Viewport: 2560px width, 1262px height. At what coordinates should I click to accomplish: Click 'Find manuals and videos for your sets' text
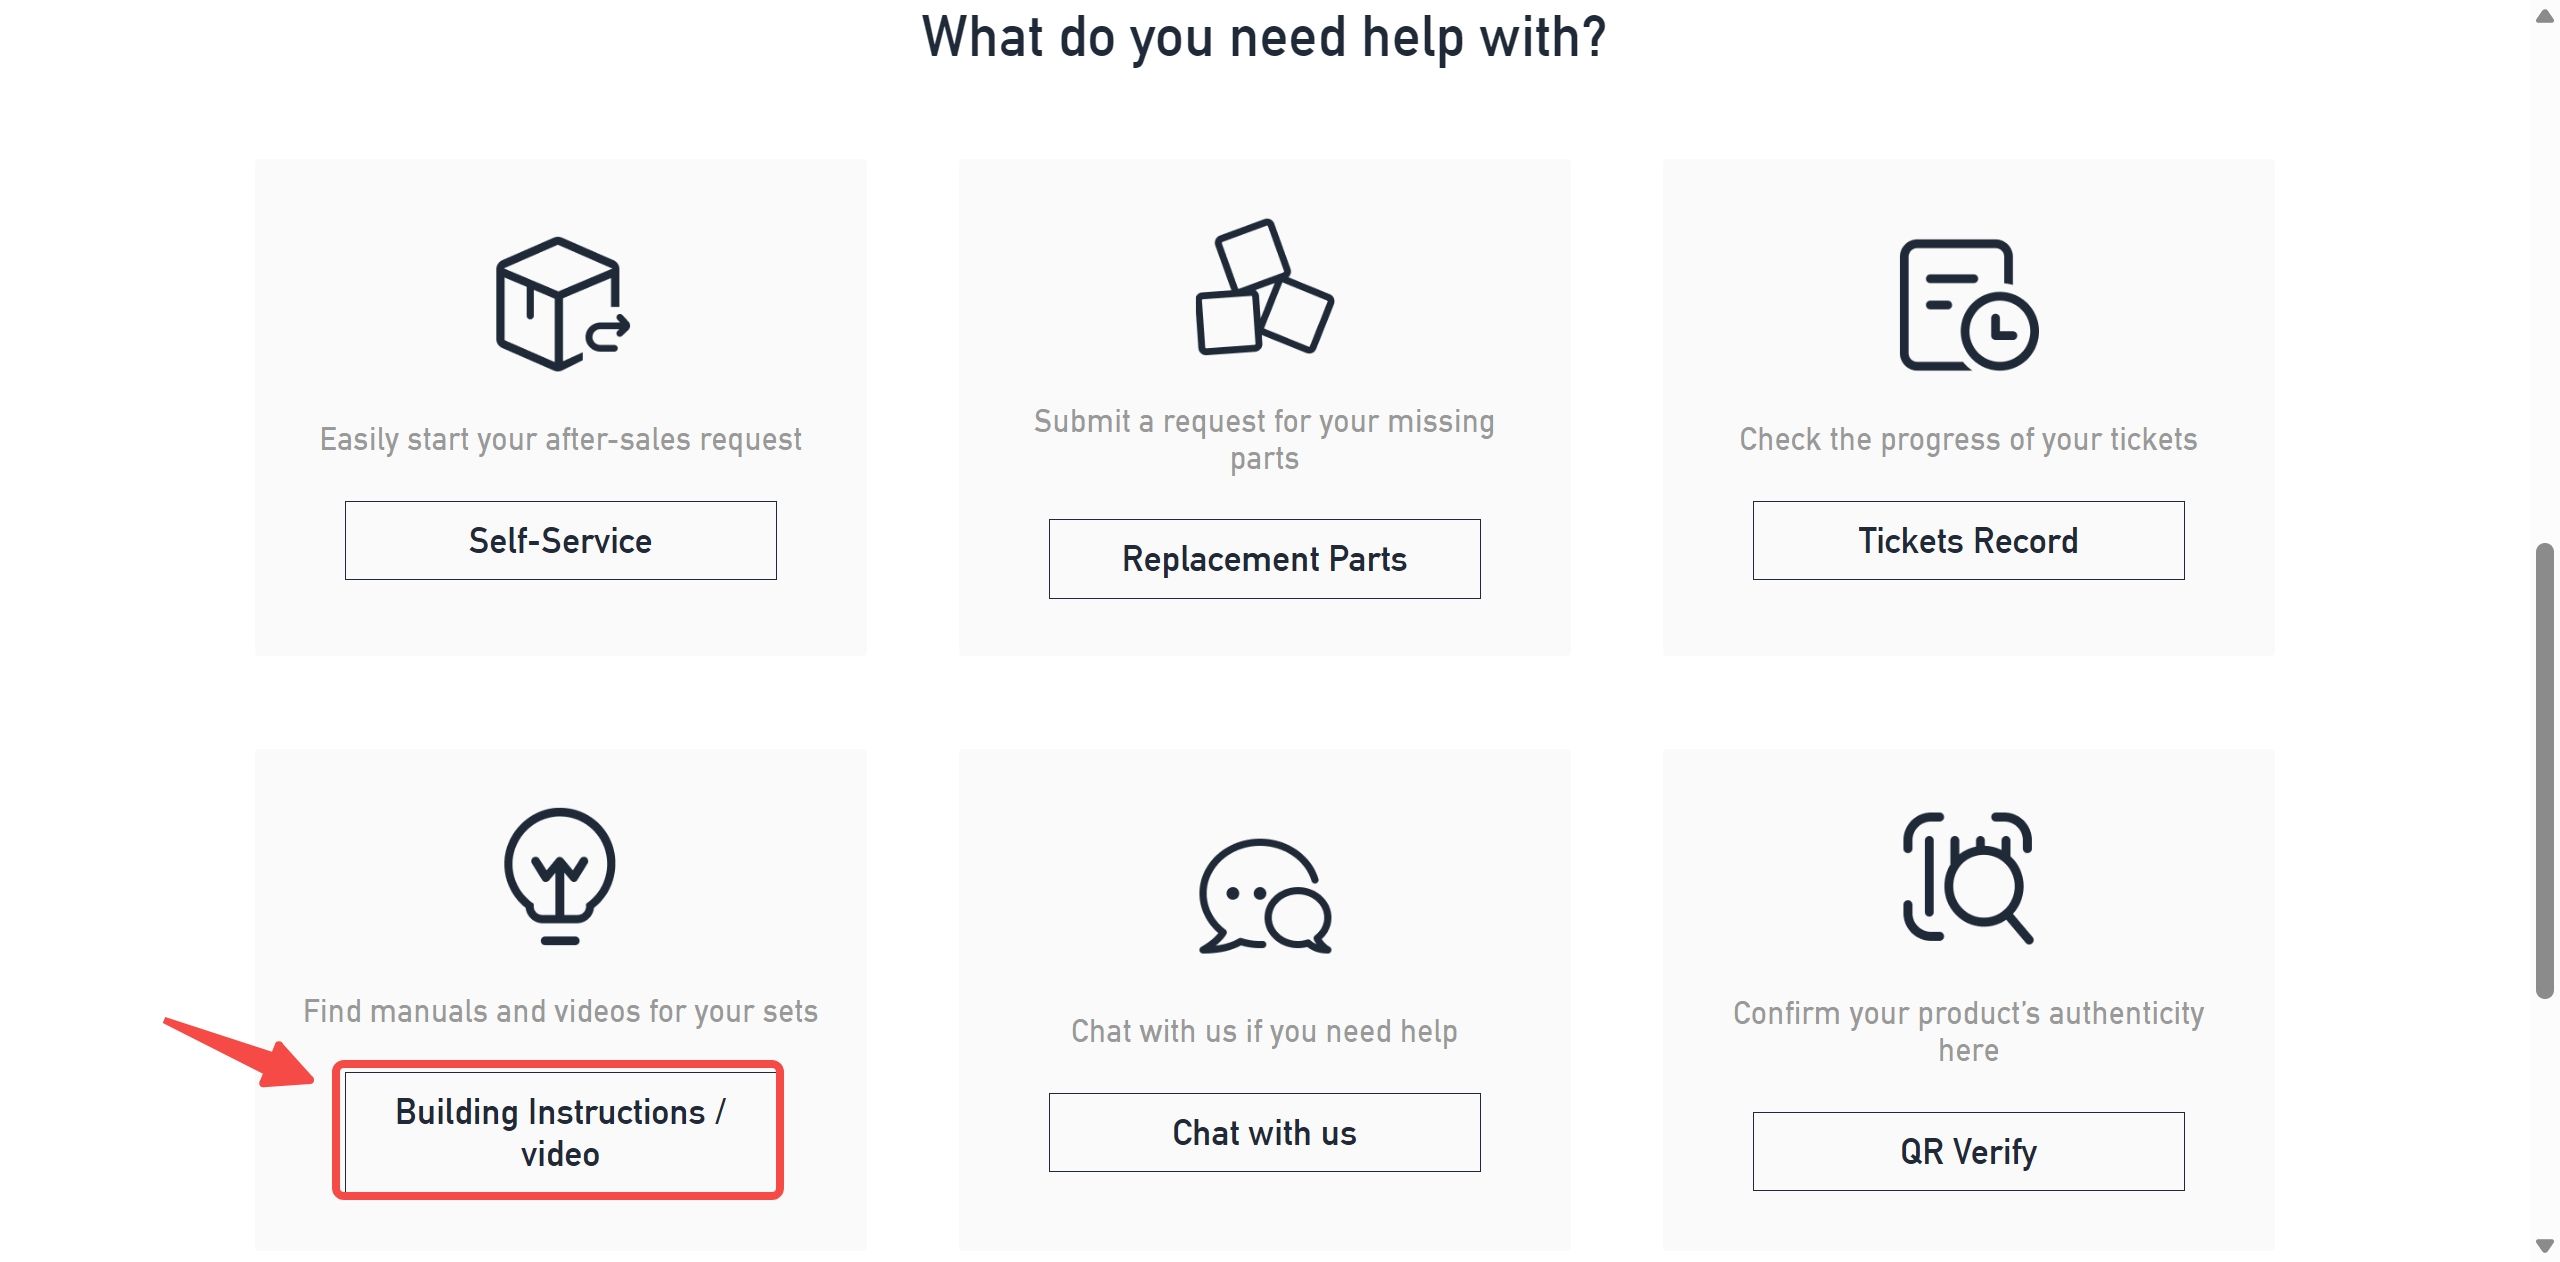click(x=560, y=1012)
